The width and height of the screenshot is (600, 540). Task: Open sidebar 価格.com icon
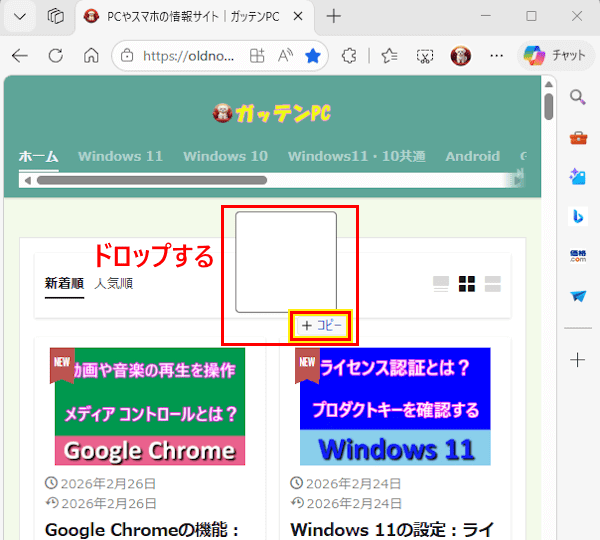pyautogui.click(x=578, y=256)
